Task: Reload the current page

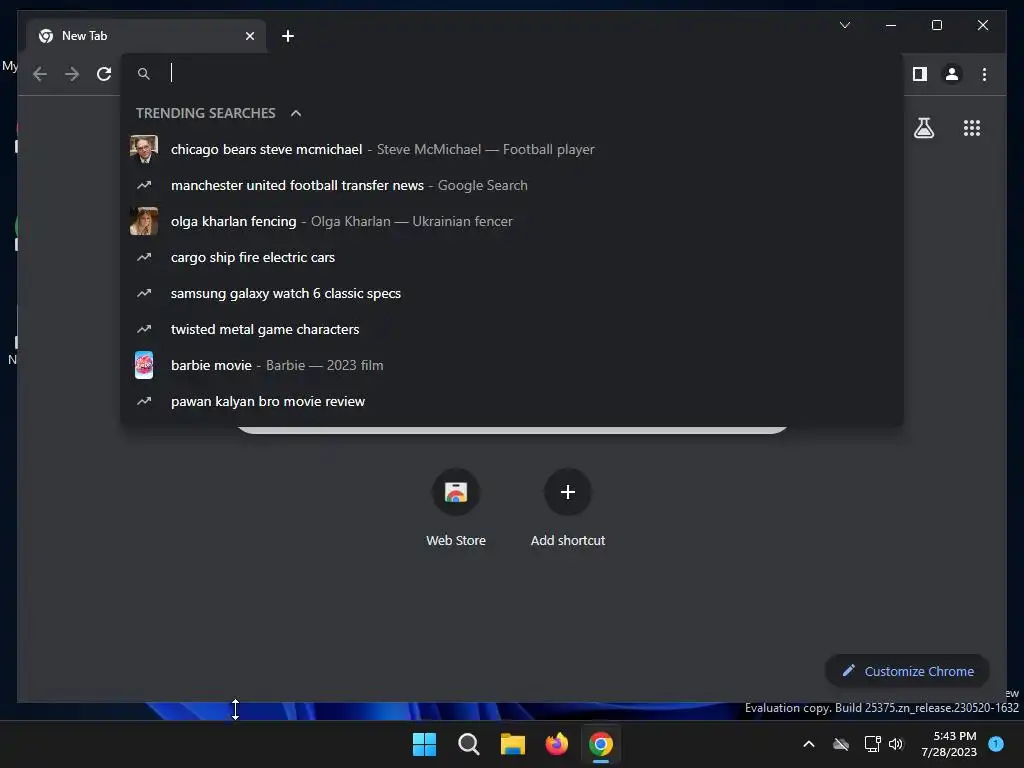Action: [x=104, y=74]
